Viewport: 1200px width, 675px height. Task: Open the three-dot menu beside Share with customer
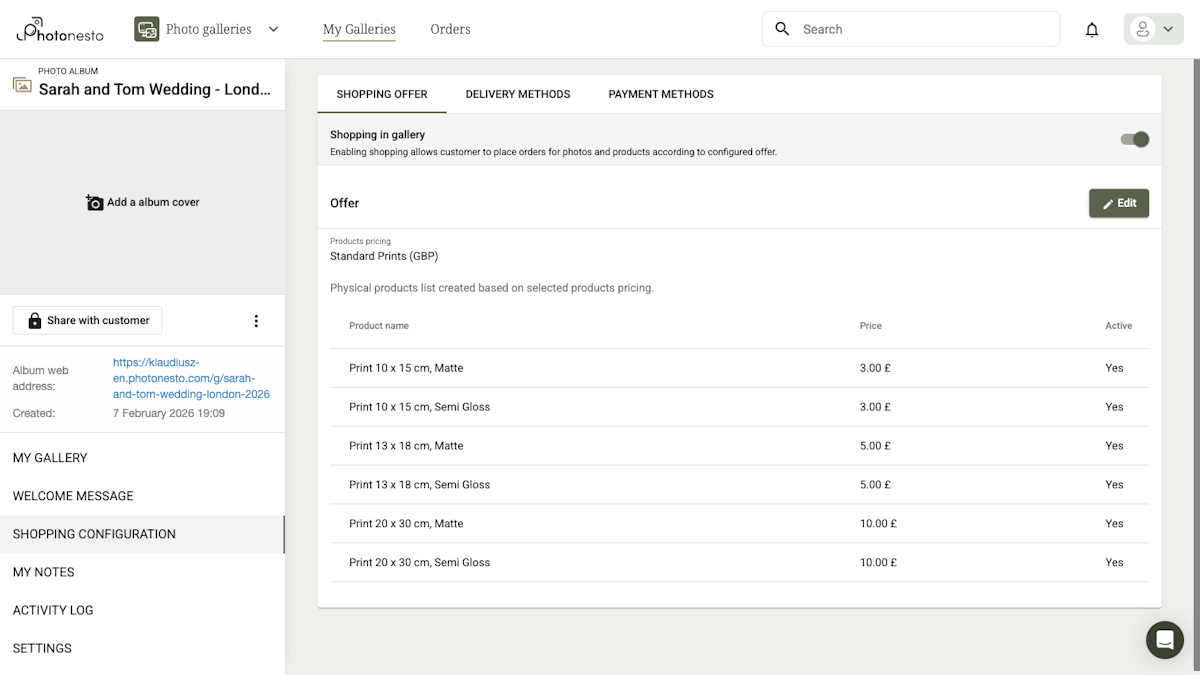pyautogui.click(x=256, y=320)
